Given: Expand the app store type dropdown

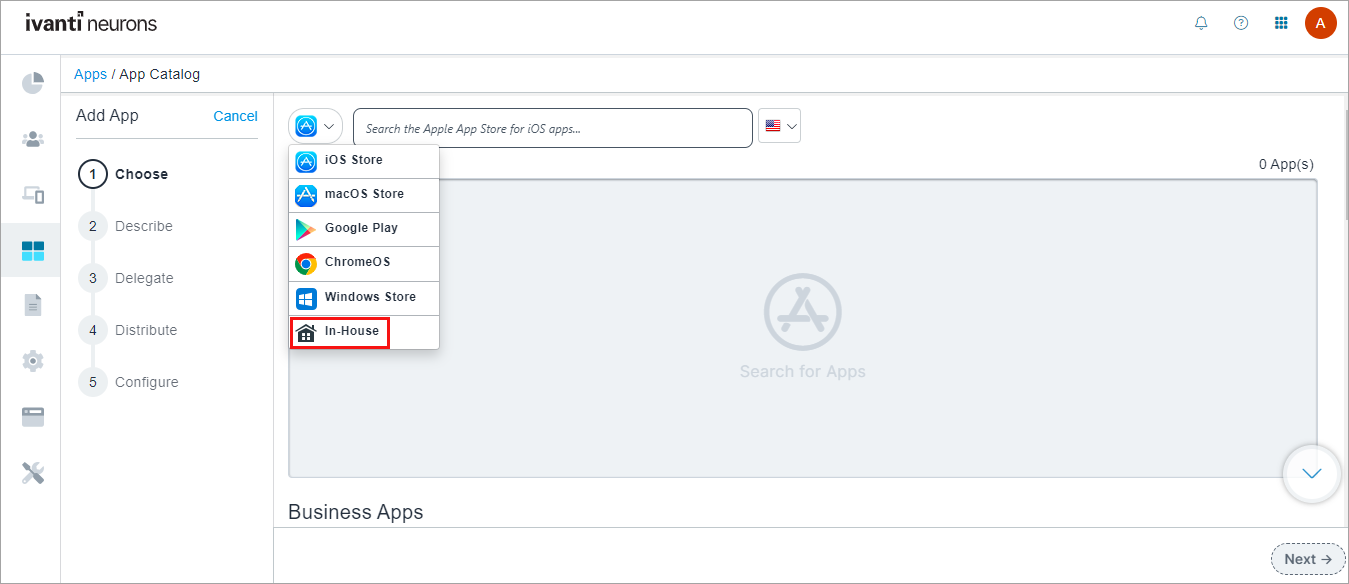Looking at the screenshot, I should click(316, 127).
